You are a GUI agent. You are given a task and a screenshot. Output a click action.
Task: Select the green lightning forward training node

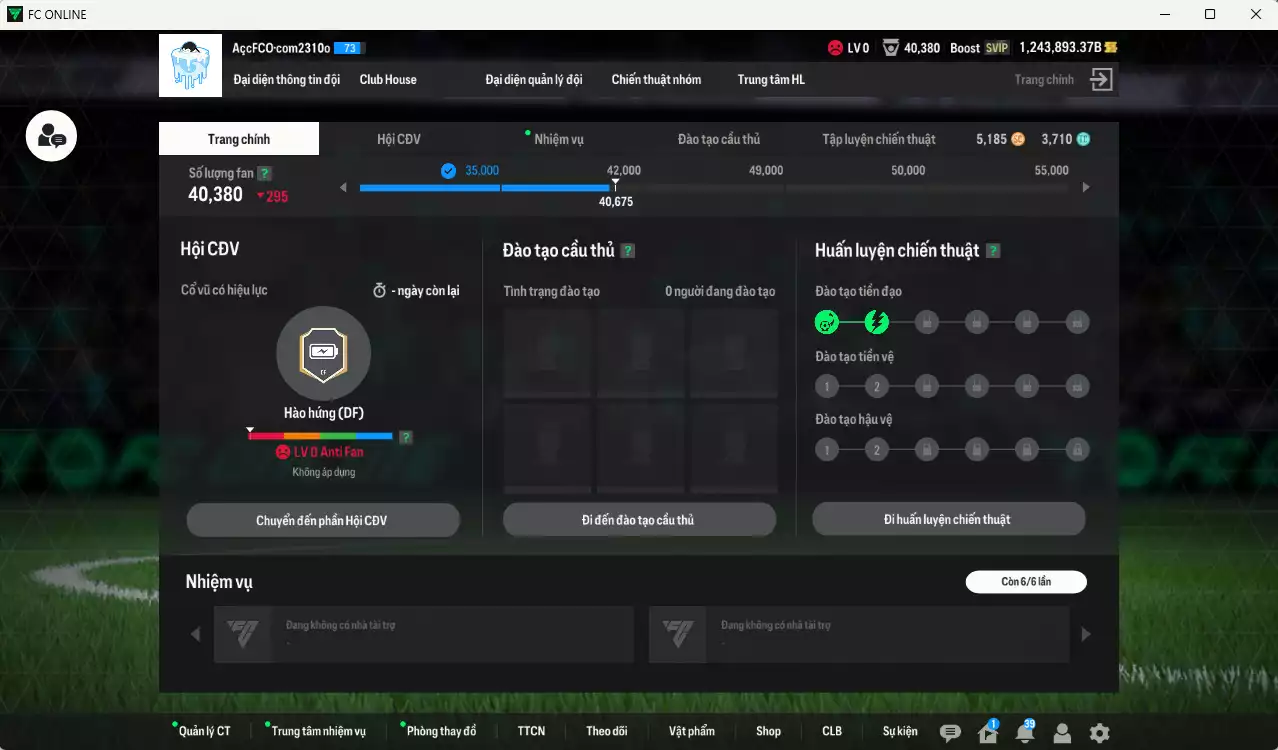[x=876, y=322]
